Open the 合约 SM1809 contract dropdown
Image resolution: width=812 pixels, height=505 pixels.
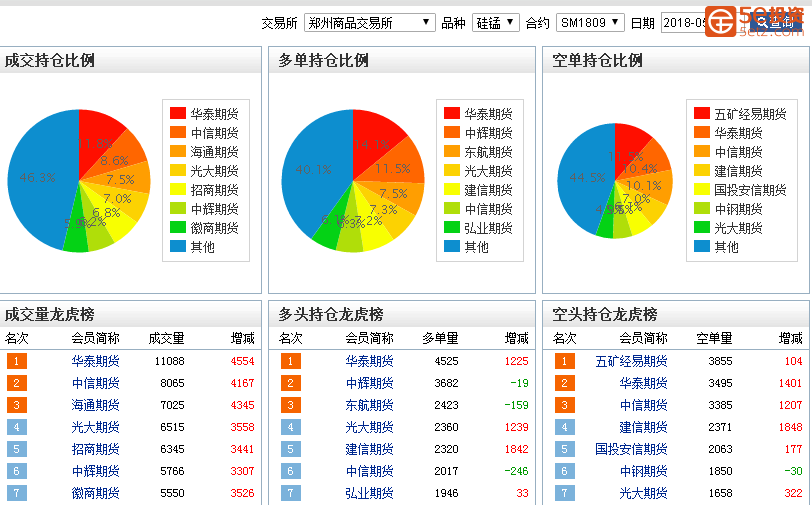[x=590, y=23]
